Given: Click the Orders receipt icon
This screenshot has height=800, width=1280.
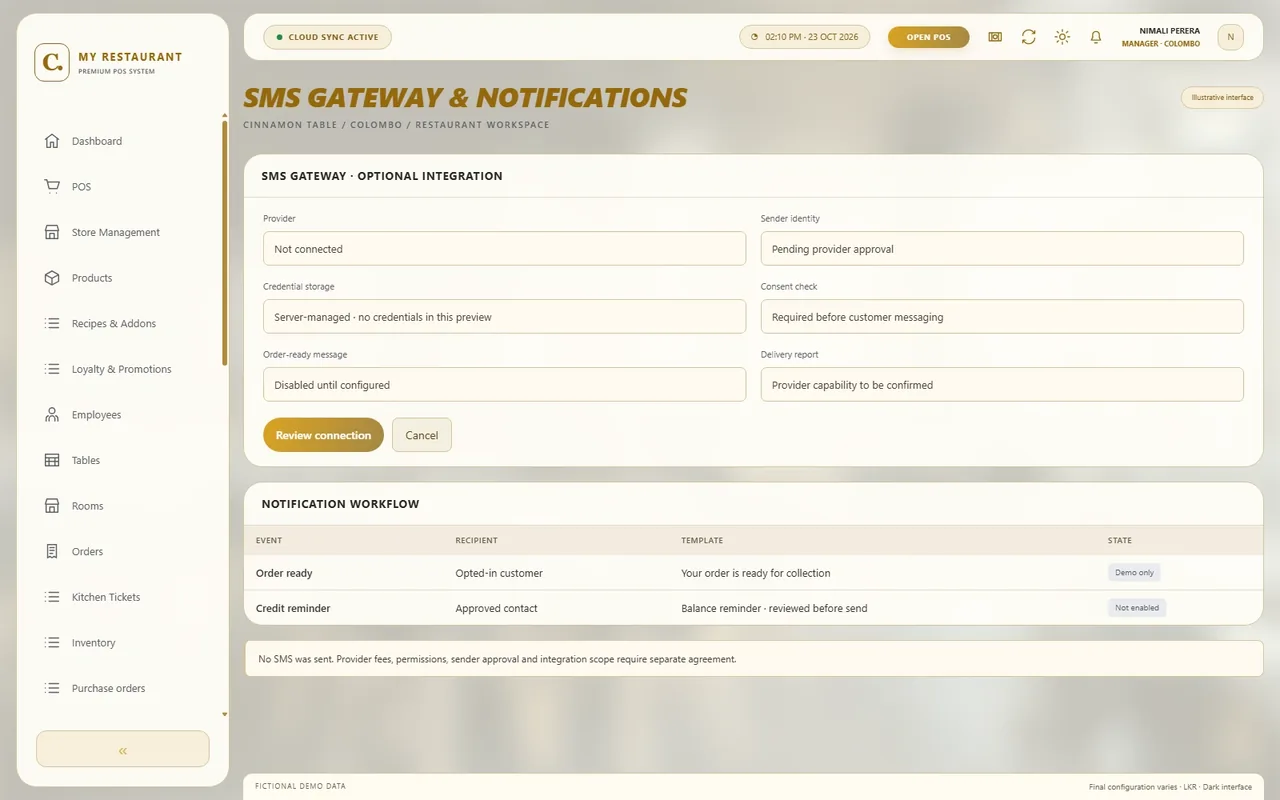Looking at the screenshot, I should (x=52, y=551).
